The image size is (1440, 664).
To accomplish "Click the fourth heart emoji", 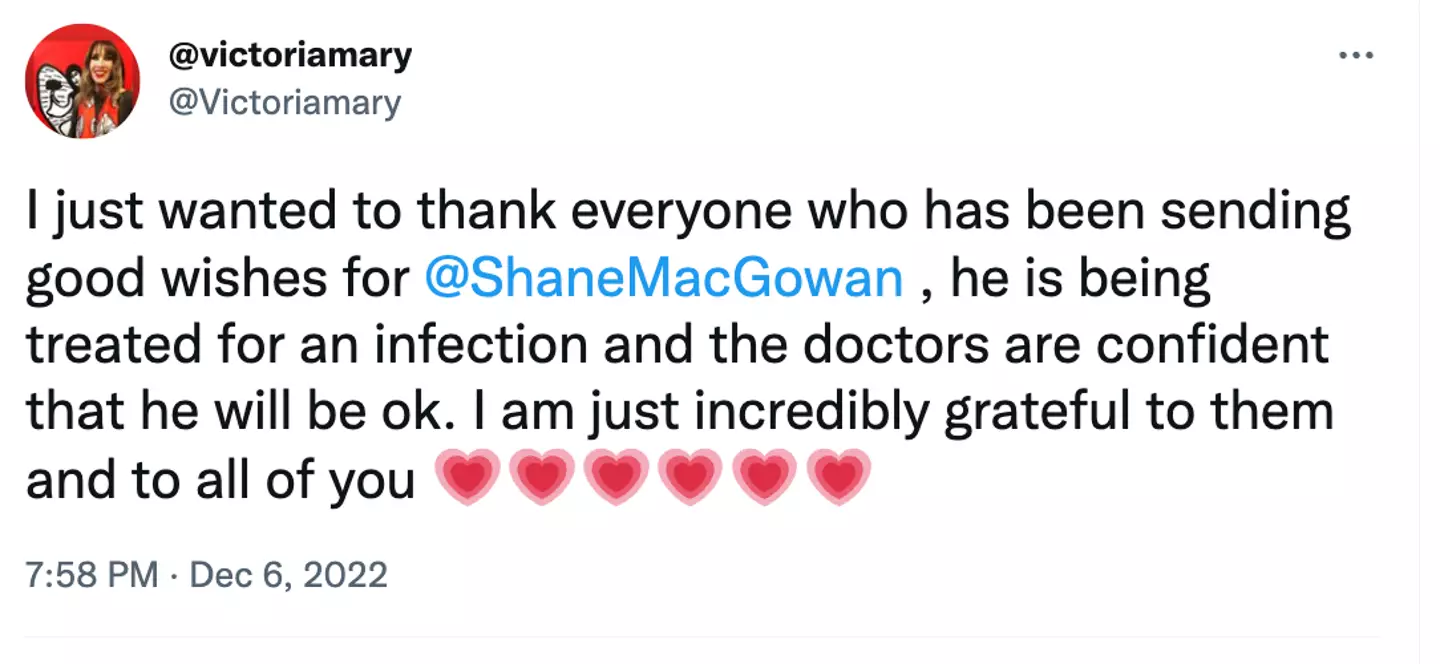I will click(x=690, y=479).
